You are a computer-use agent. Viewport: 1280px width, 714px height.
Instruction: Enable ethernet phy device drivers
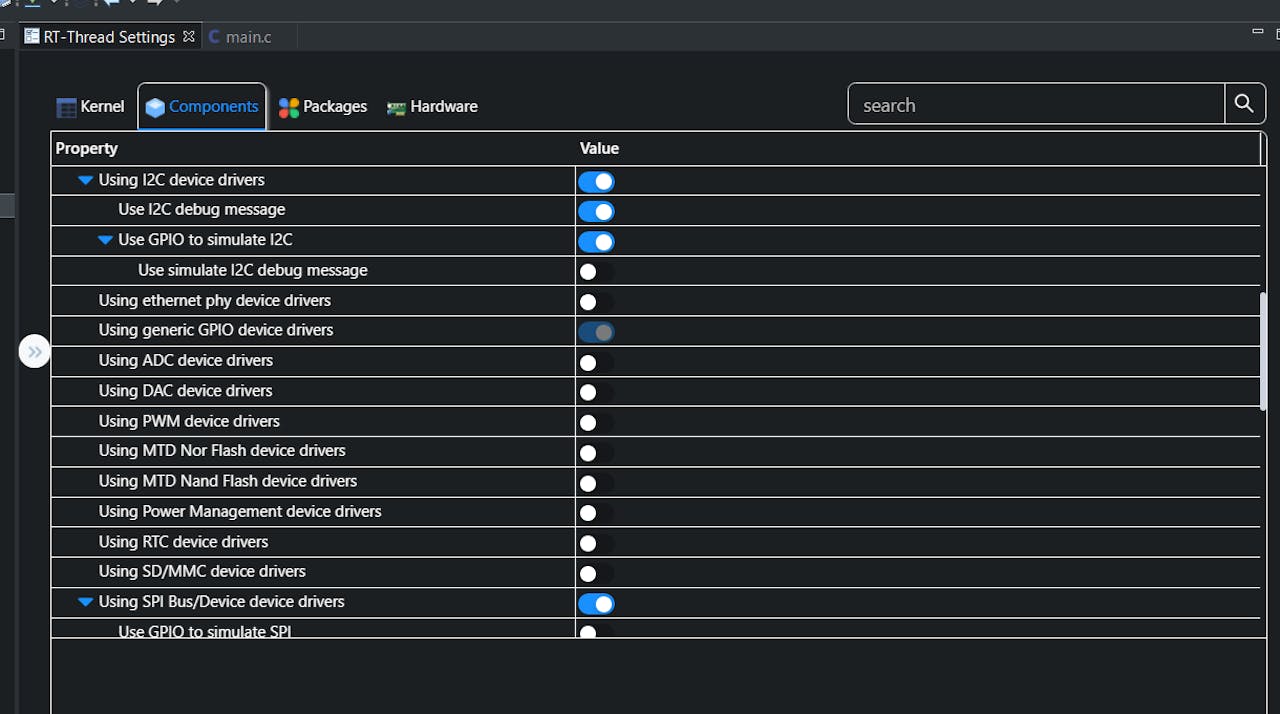[x=596, y=302]
